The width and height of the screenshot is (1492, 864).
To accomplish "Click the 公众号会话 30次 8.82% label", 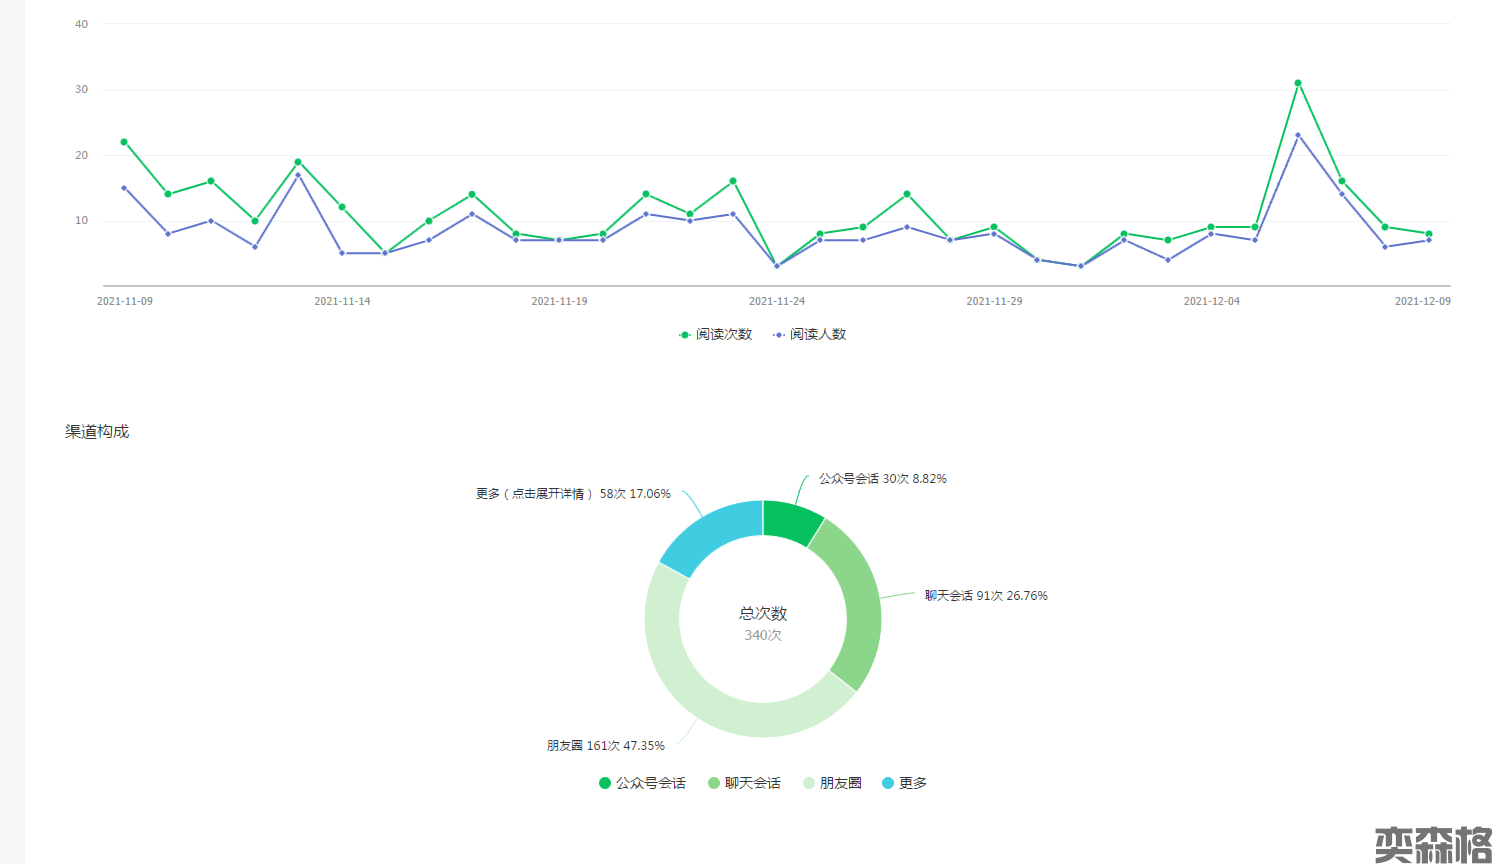I will (882, 479).
